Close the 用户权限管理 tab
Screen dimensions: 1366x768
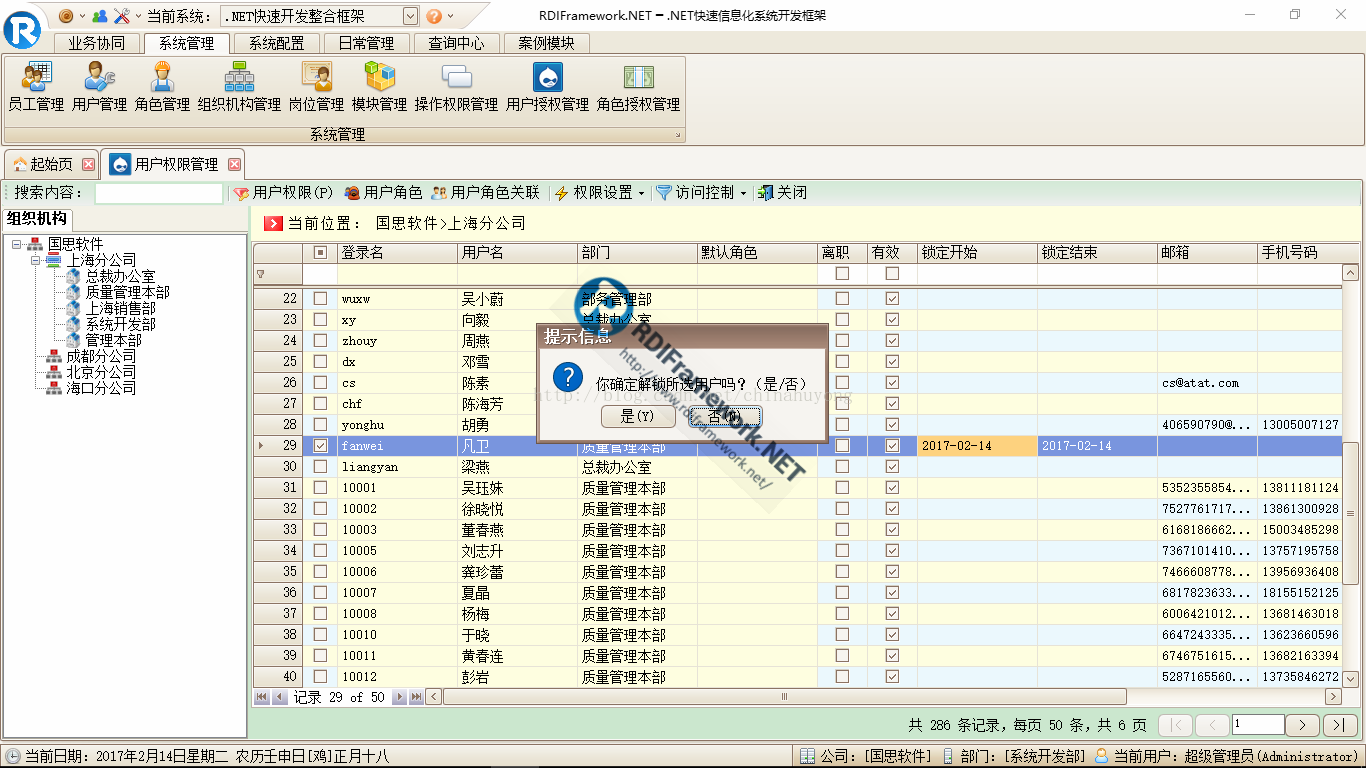point(234,164)
